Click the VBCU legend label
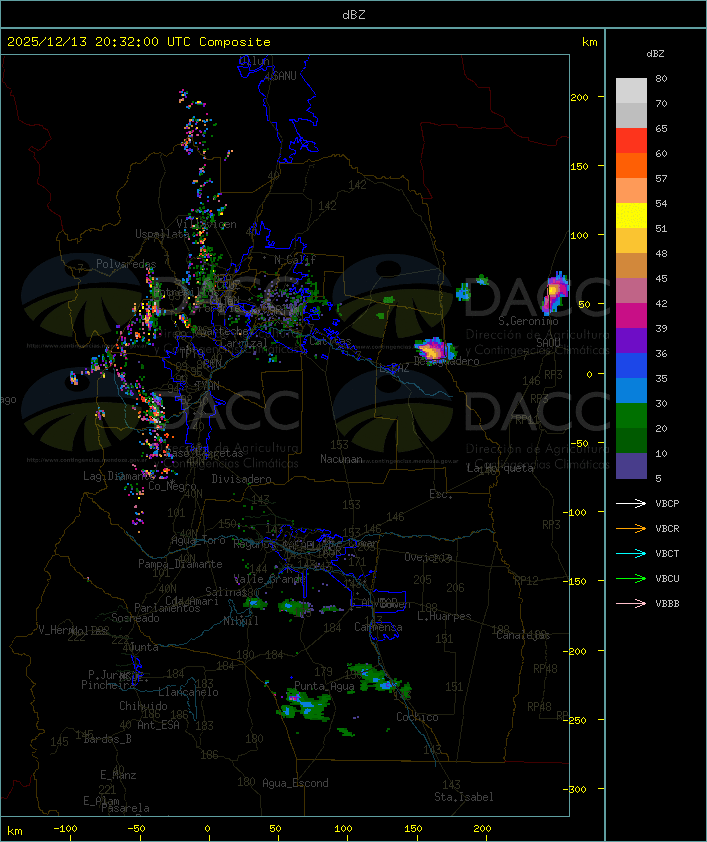This screenshot has height=842, width=707. (x=667, y=578)
